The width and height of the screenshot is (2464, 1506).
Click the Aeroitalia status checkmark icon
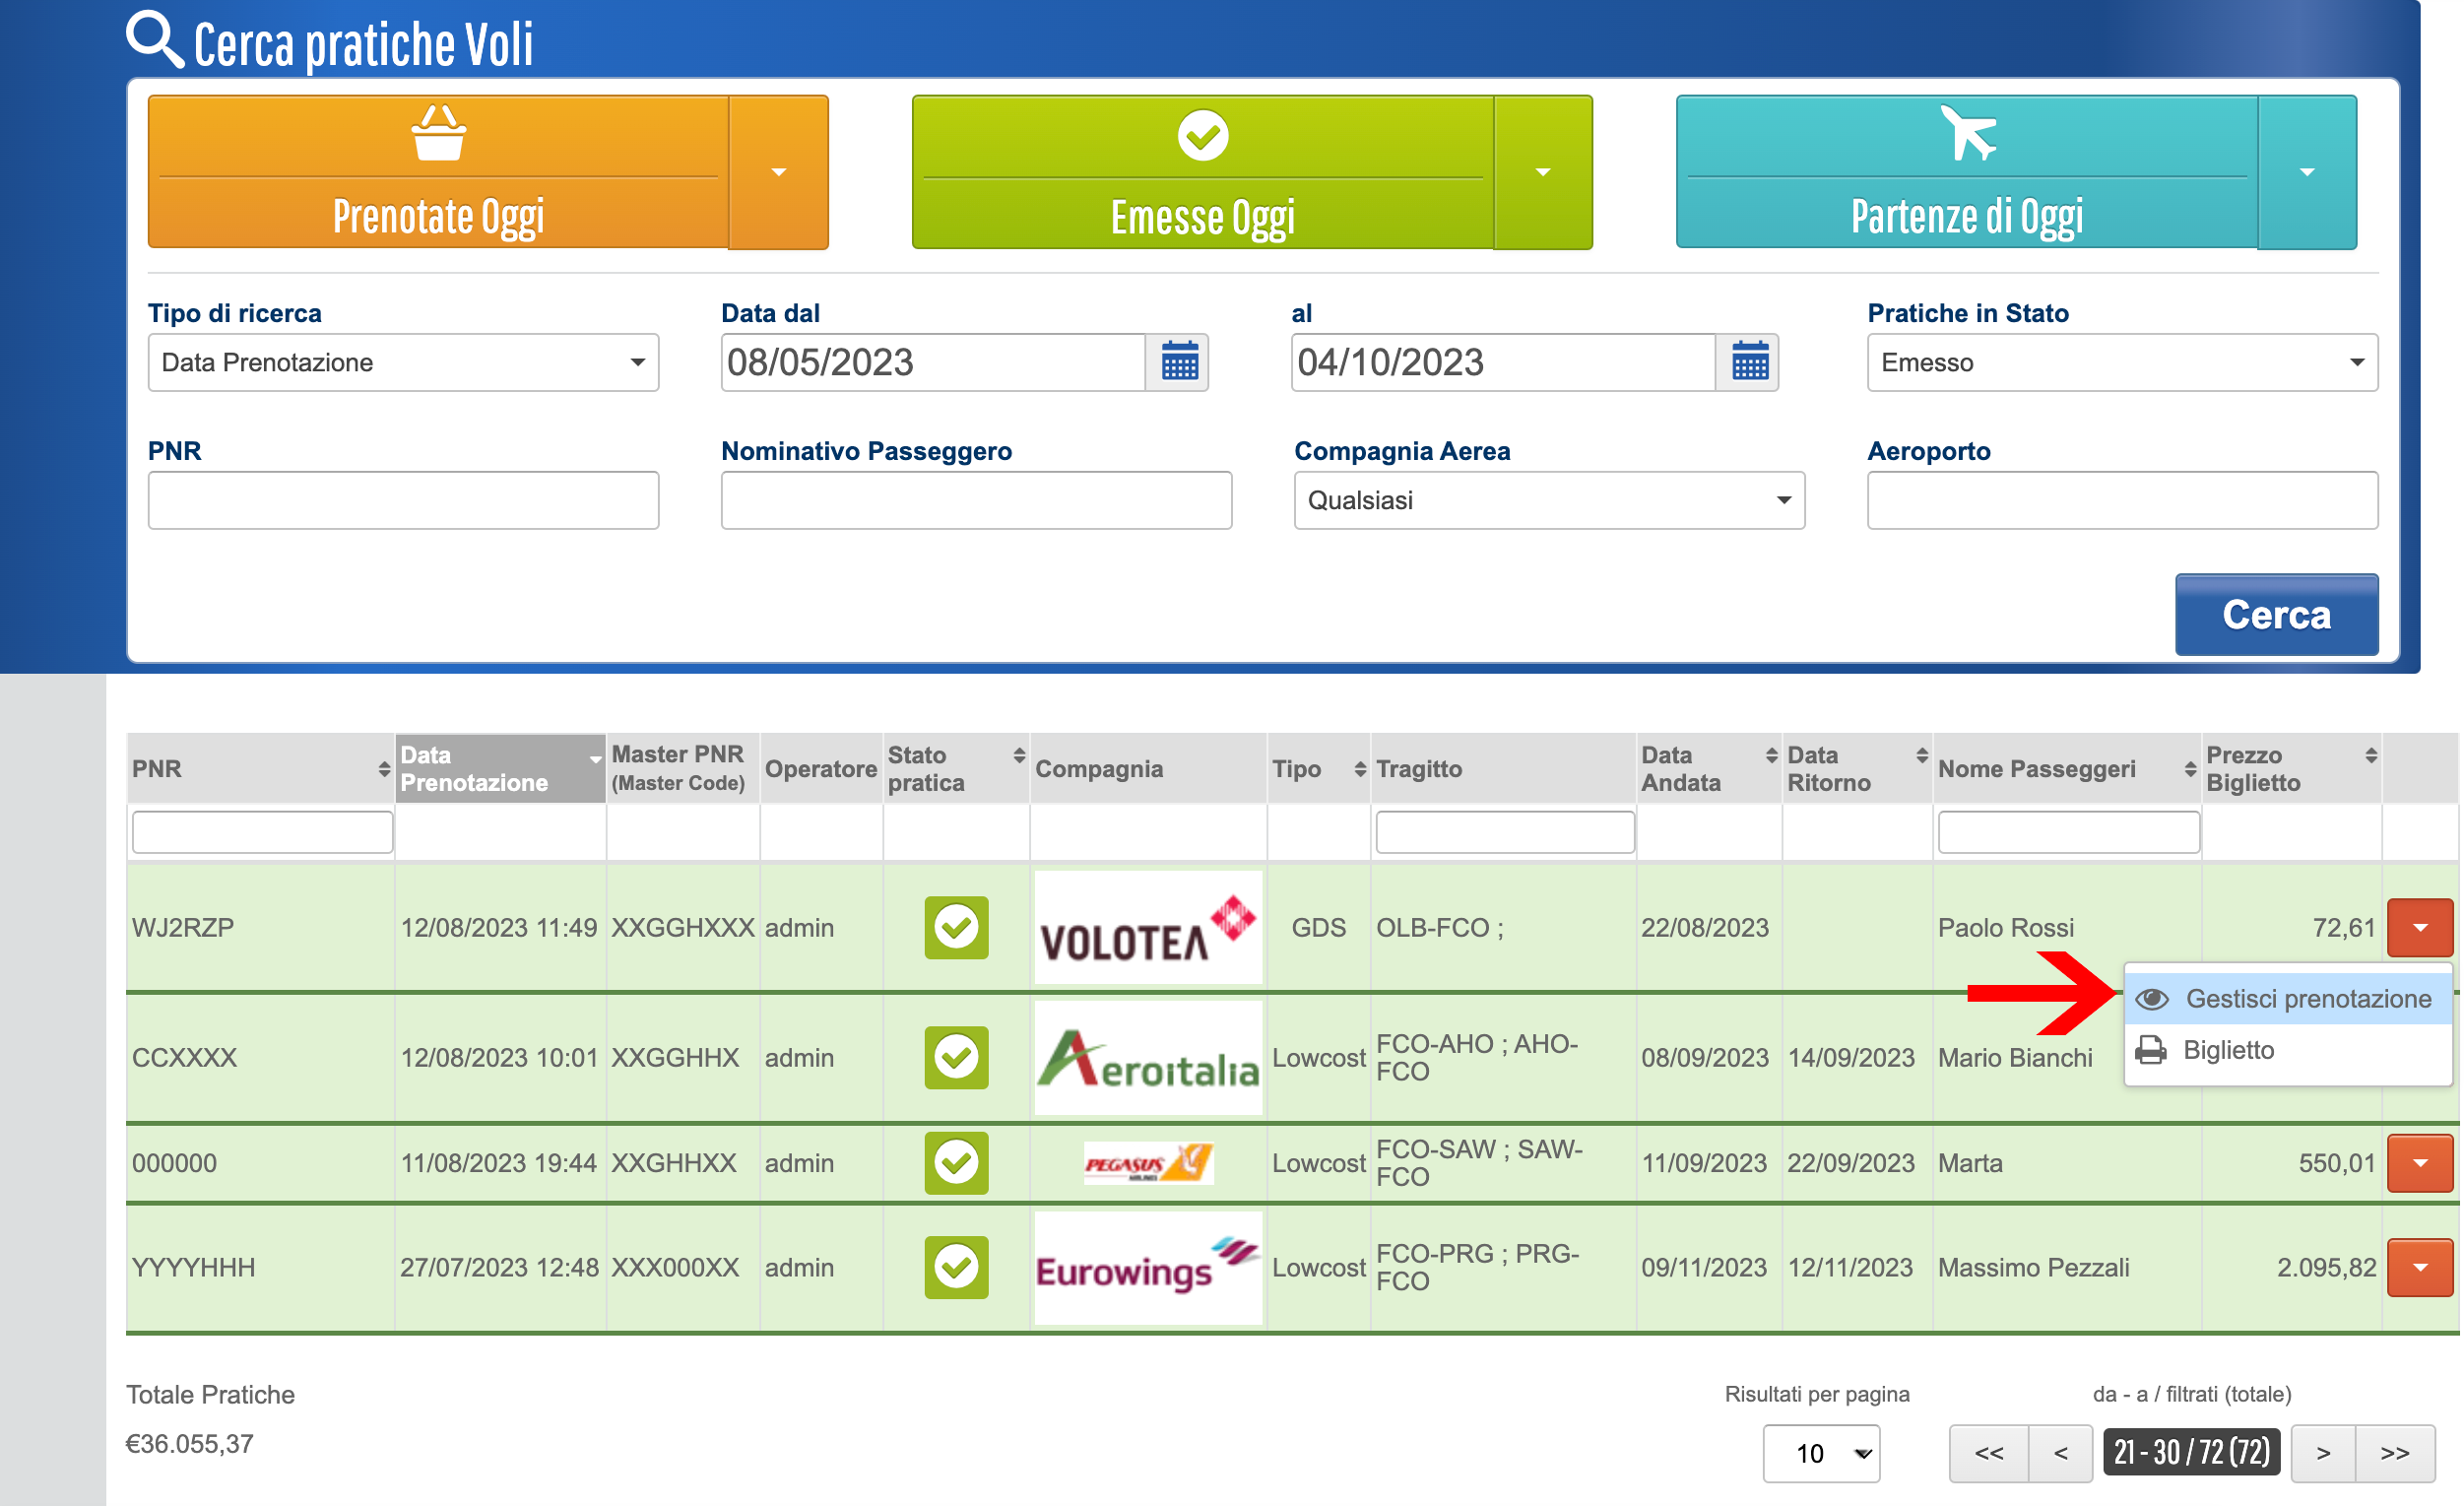[956, 1057]
